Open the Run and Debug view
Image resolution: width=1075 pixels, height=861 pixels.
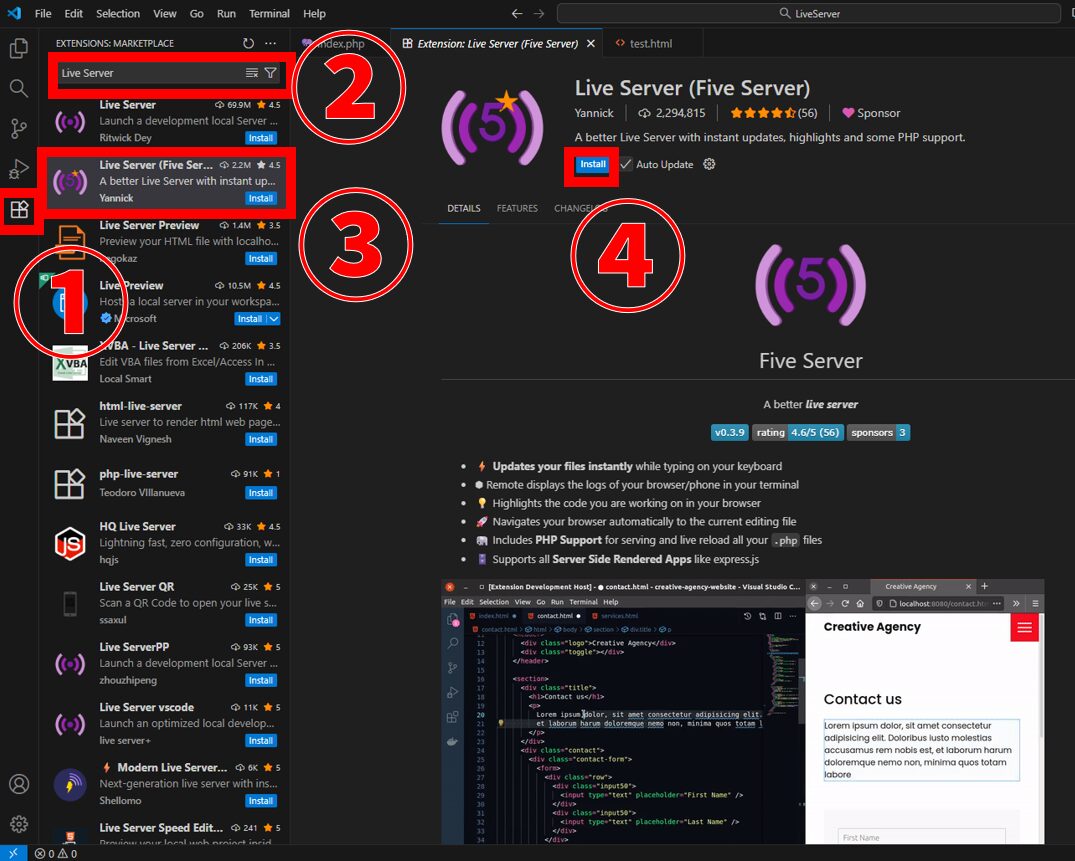pos(20,168)
